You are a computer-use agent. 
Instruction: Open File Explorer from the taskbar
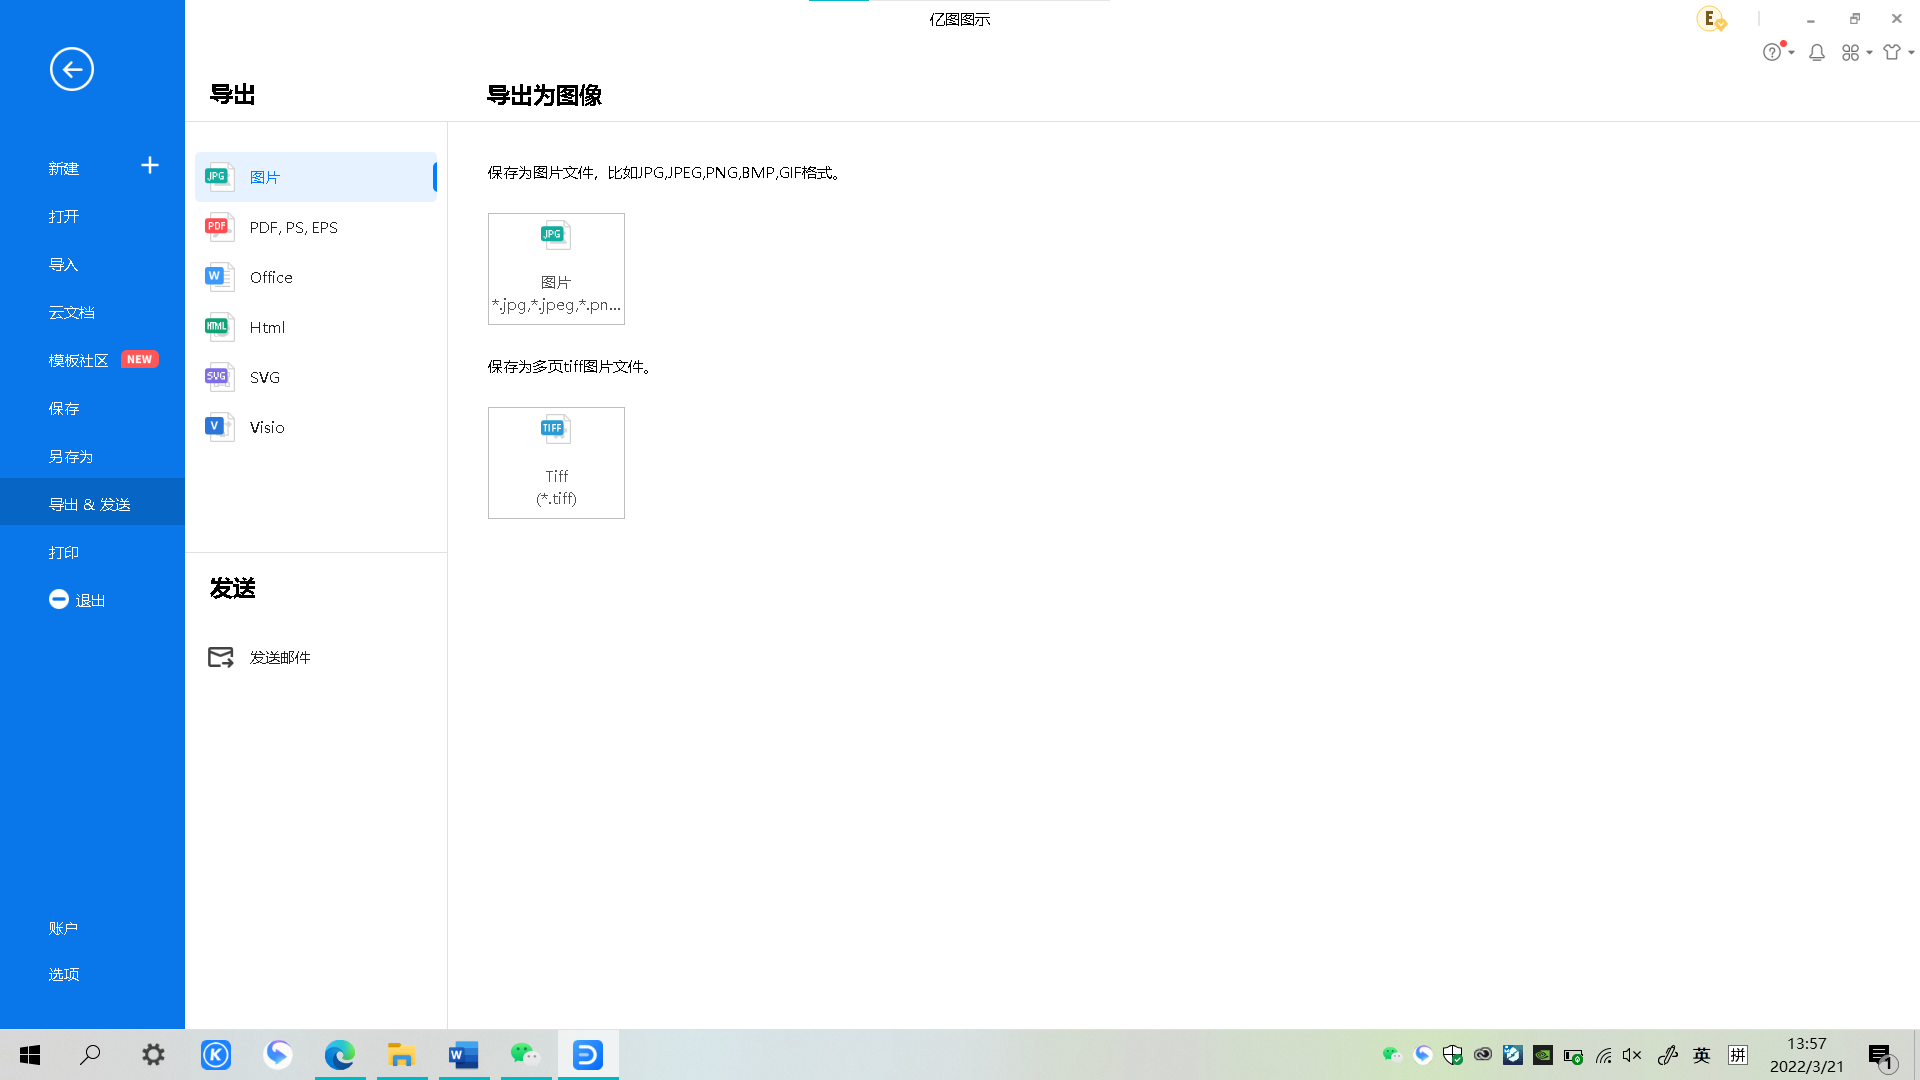click(402, 1054)
